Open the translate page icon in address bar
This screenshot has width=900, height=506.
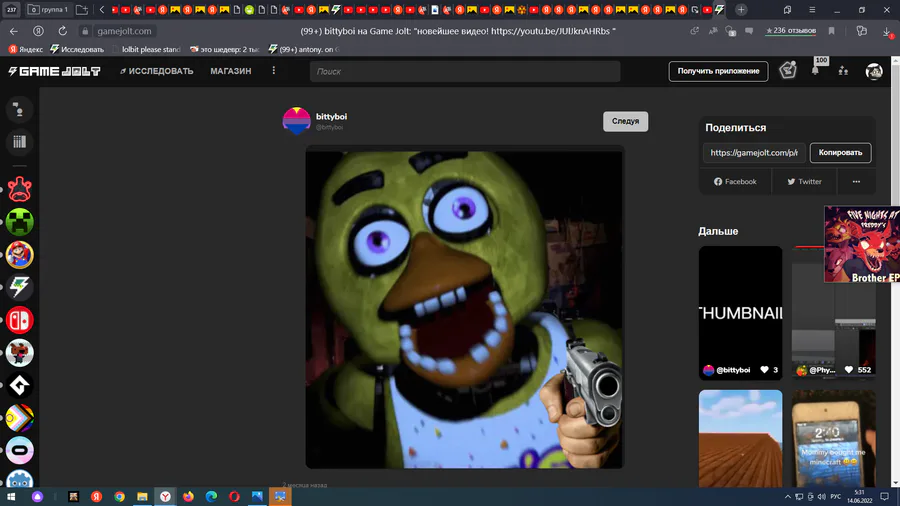713,31
